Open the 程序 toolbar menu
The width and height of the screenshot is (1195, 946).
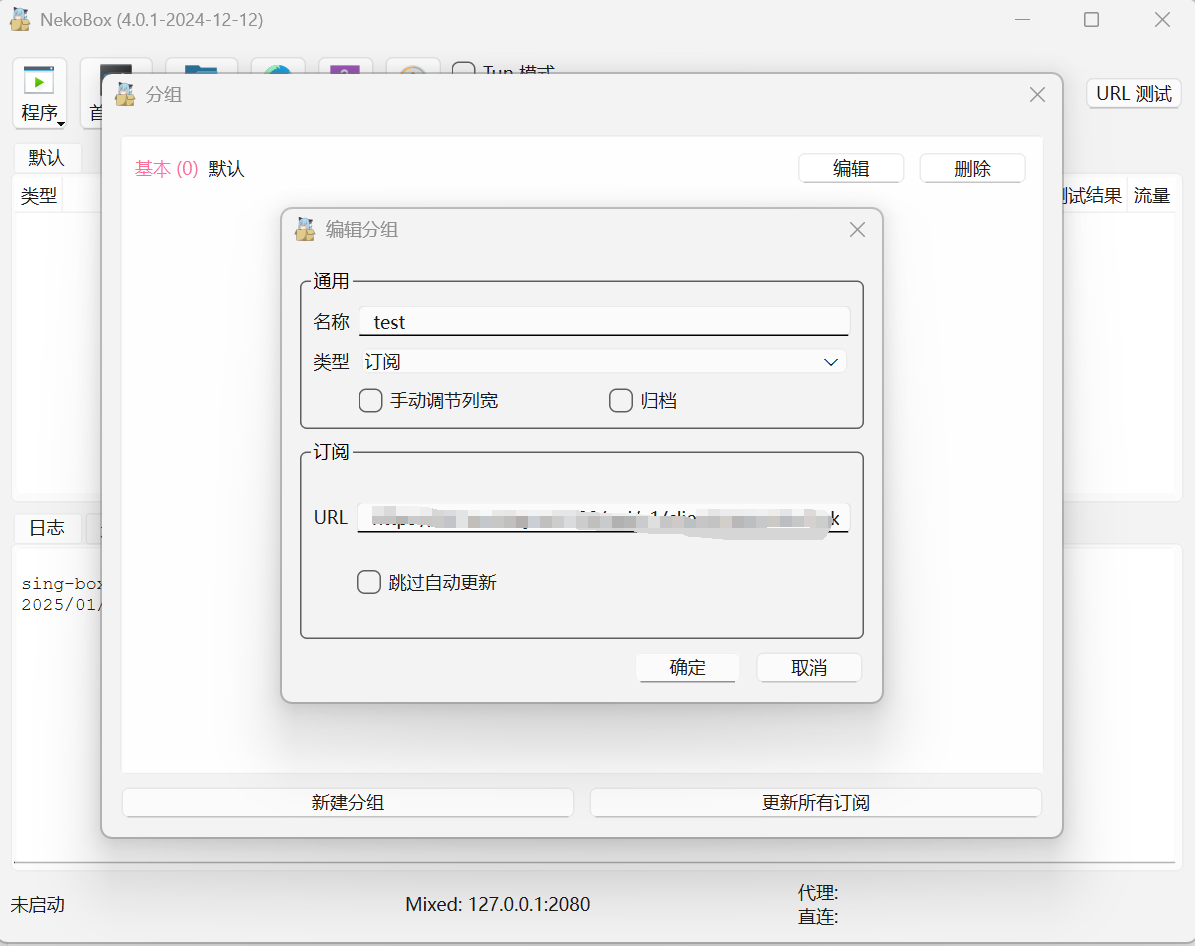[x=40, y=94]
